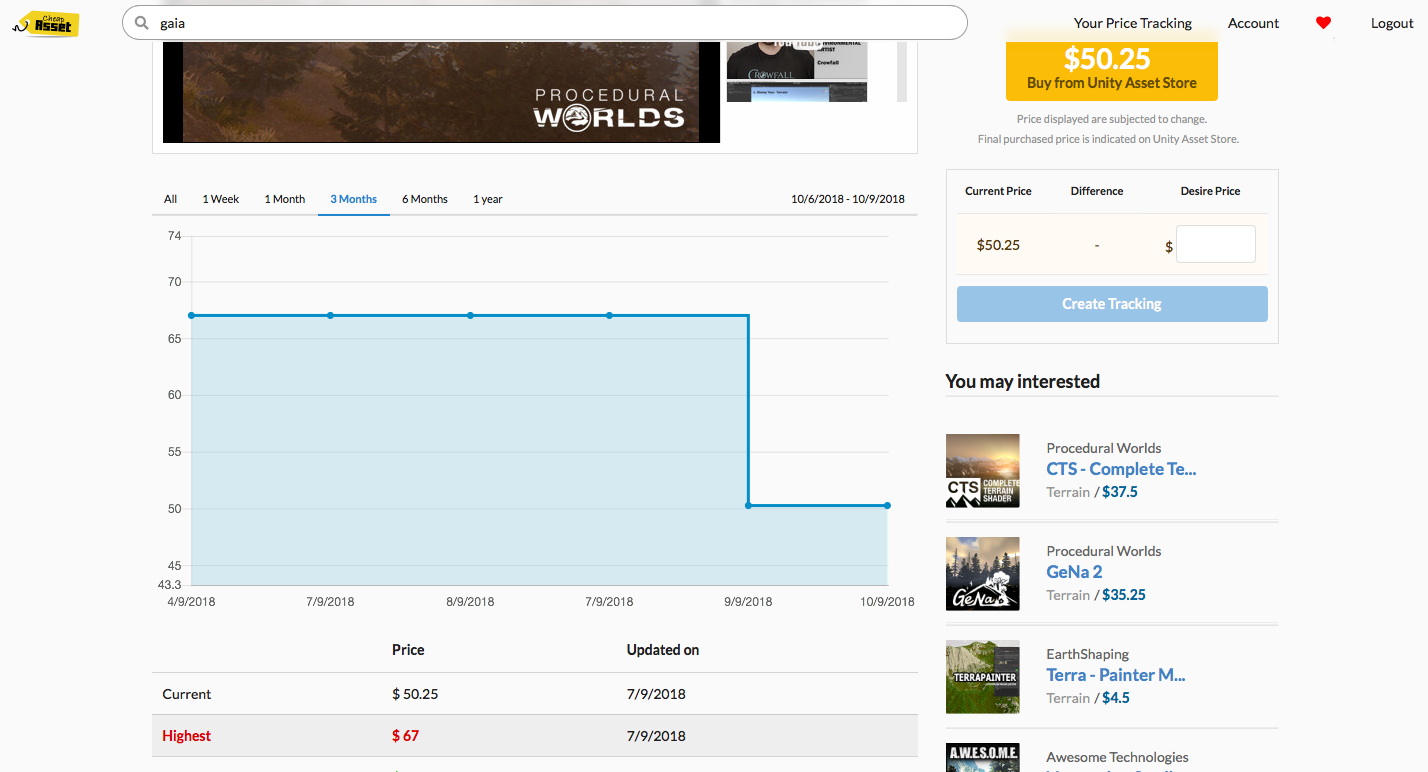Screen dimensions: 1428x772
Task: Click the red heart favorites icon
Action: pos(1323,23)
